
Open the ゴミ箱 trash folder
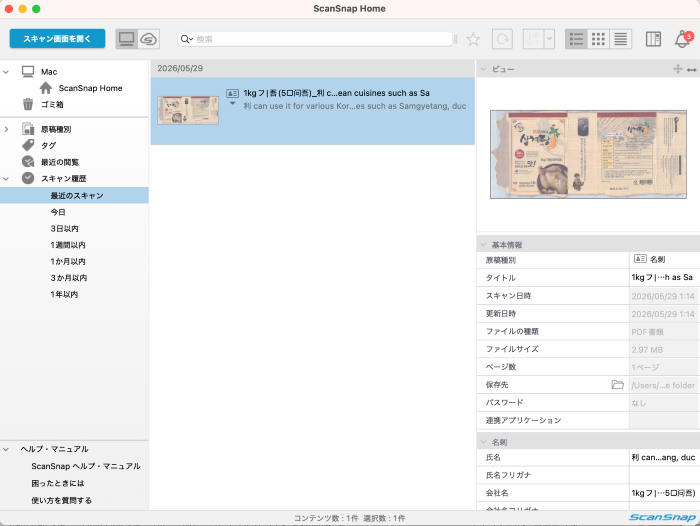click(52, 104)
